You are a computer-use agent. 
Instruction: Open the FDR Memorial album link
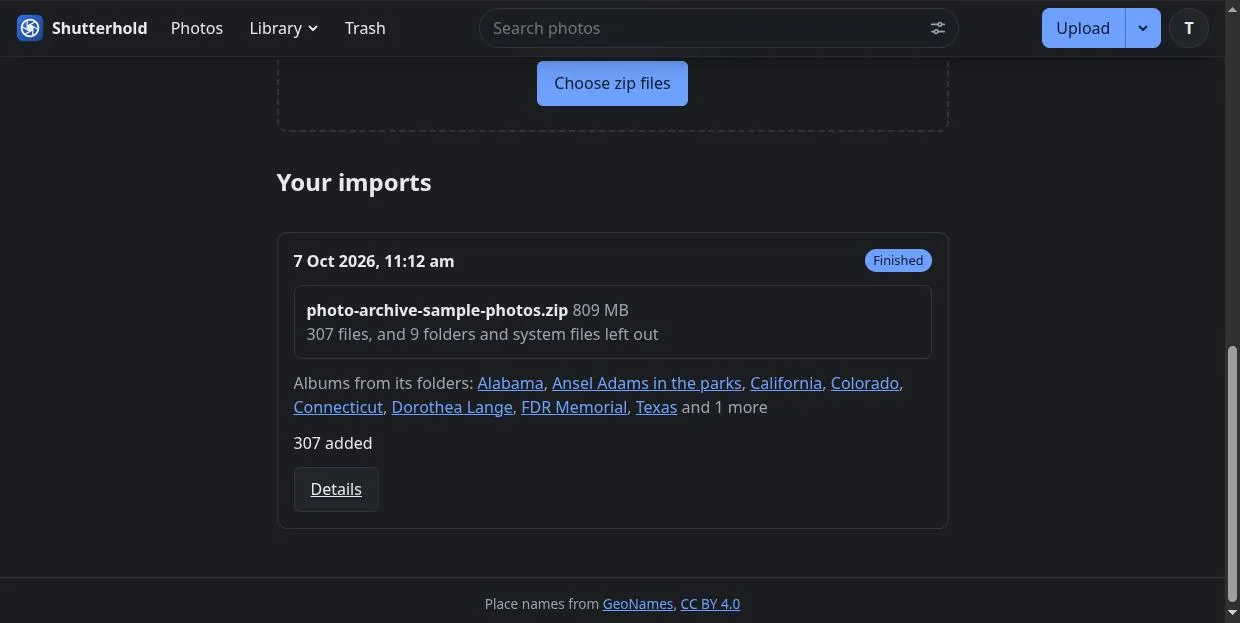pos(574,407)
